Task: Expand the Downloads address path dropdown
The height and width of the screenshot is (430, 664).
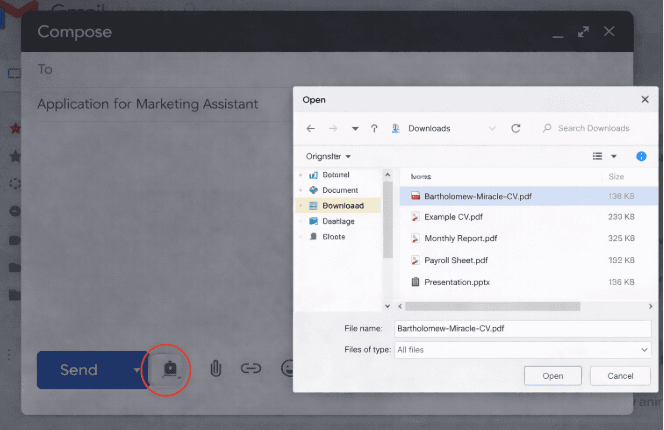Action: (x=492, y=128)
